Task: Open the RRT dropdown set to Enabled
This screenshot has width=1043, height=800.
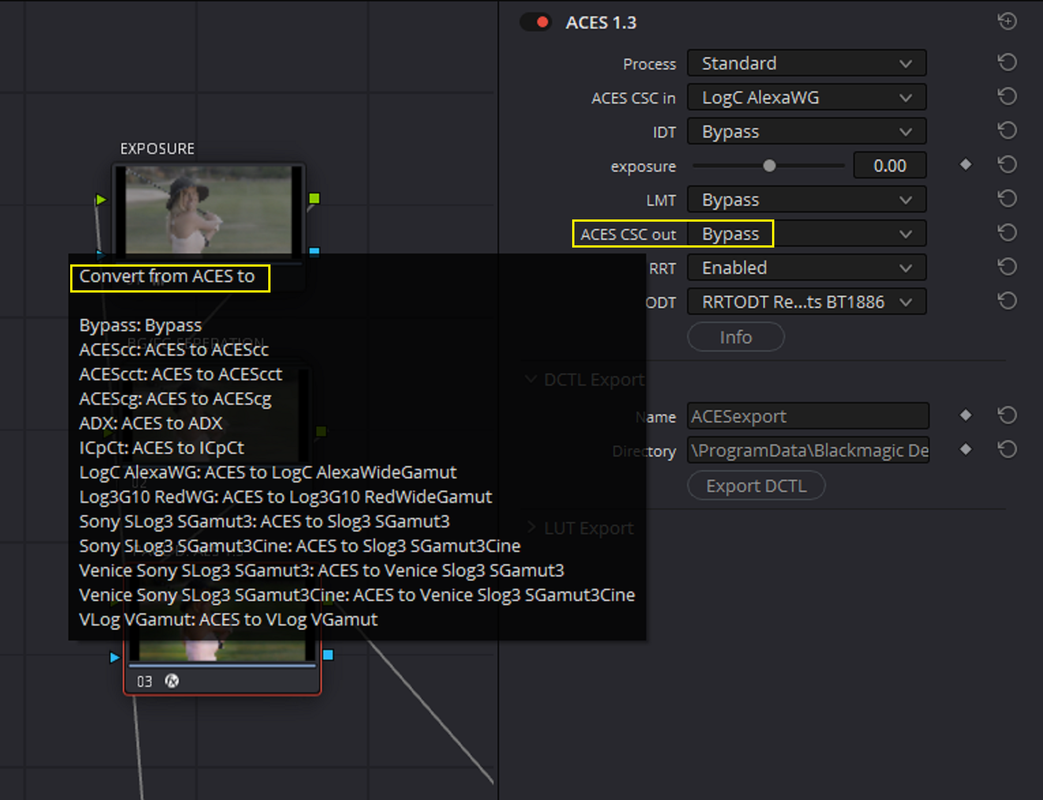Action: point(806,268)
